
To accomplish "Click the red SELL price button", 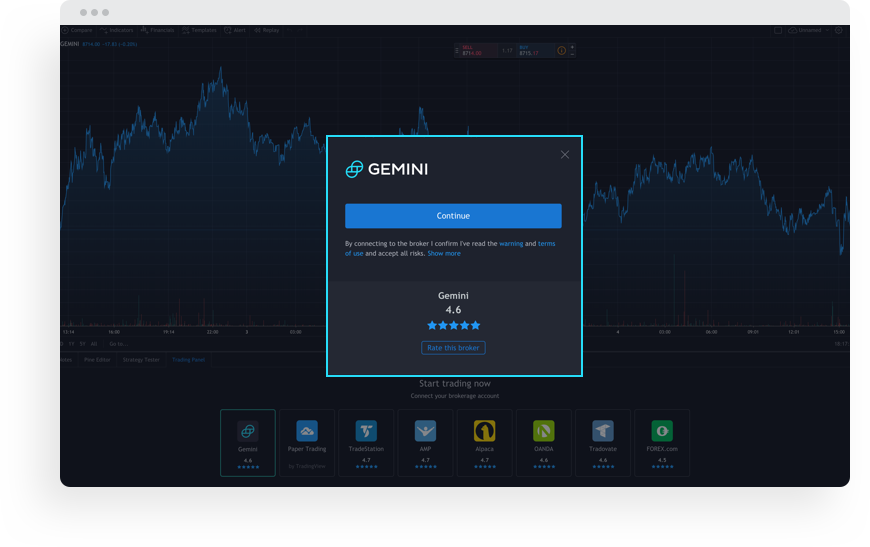I will pyautogui.click(x=478, y=50).
